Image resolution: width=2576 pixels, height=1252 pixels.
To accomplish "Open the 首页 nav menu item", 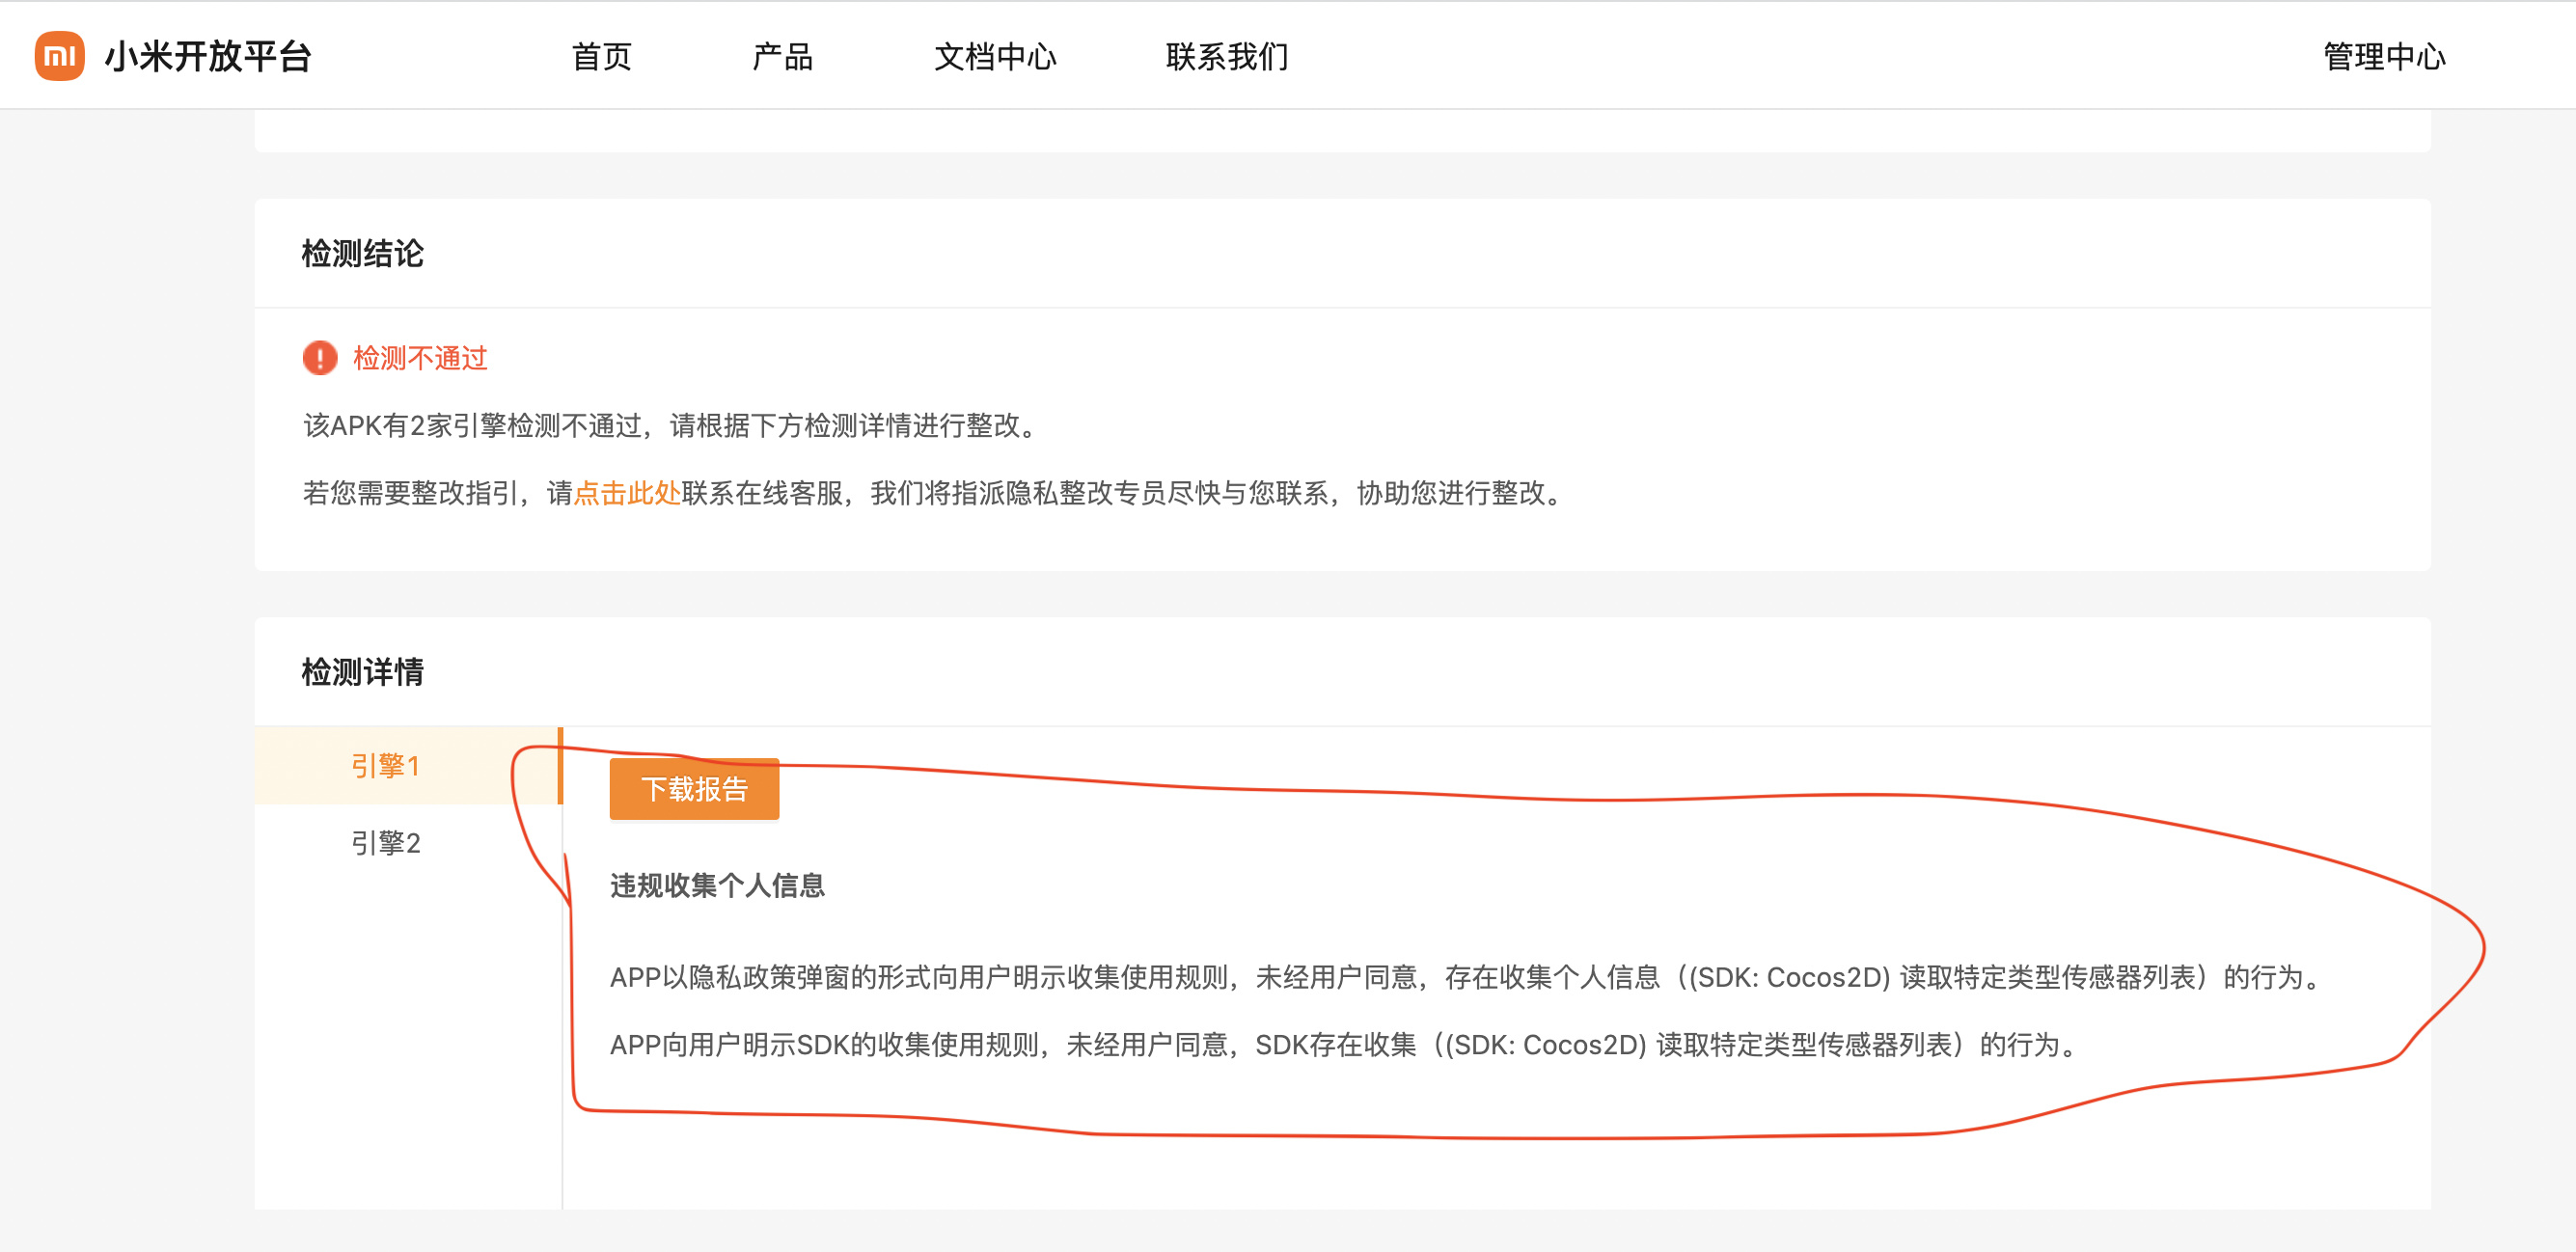I will tap(601, 57).
